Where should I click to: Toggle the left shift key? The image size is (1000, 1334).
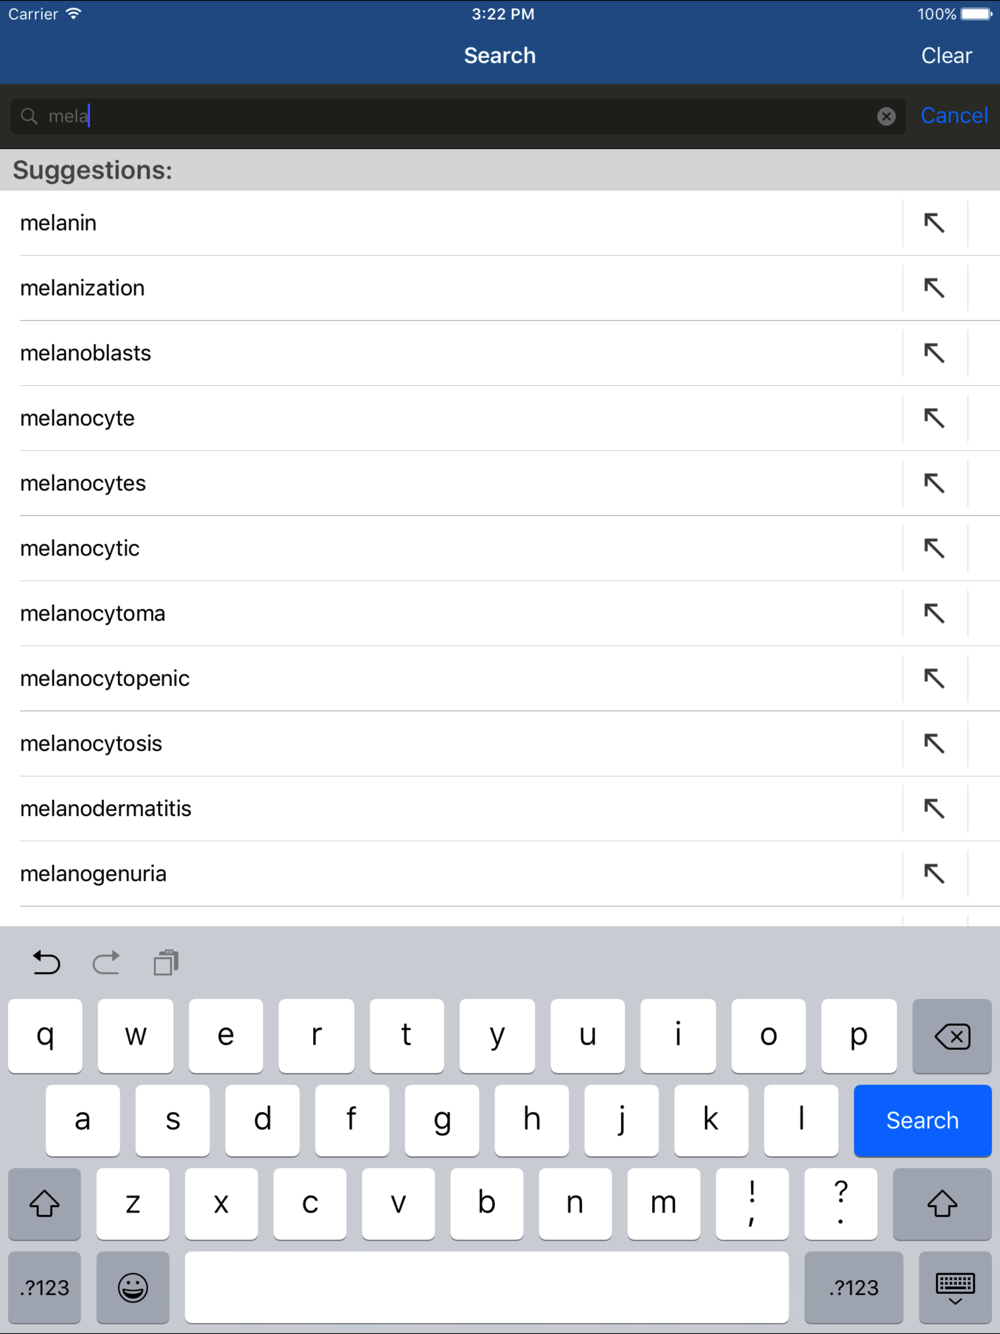tap(44, 1204)
